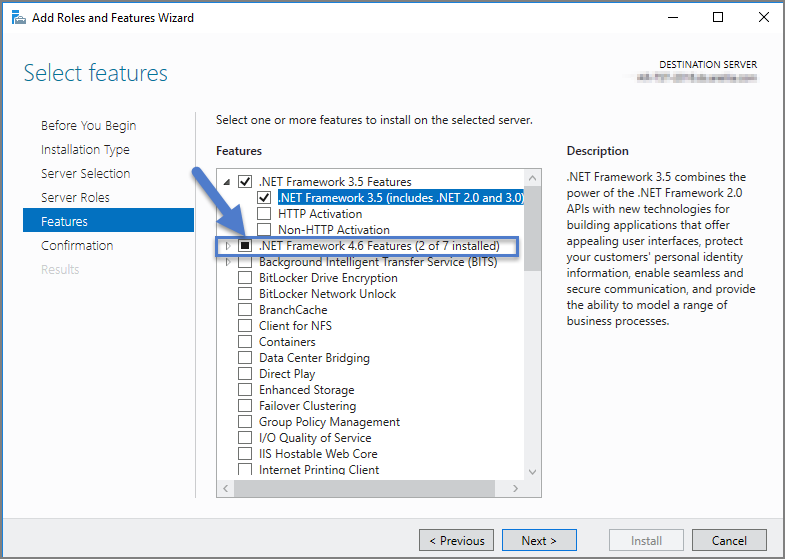Screen dimensions: 785x559
Task: Check Background Intelligent Transfer Service (BITS)
Action: tap(245, 261)
